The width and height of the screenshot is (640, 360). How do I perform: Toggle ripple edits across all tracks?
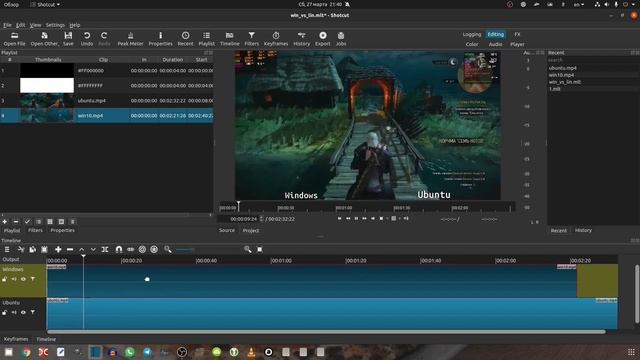(154, 249)
